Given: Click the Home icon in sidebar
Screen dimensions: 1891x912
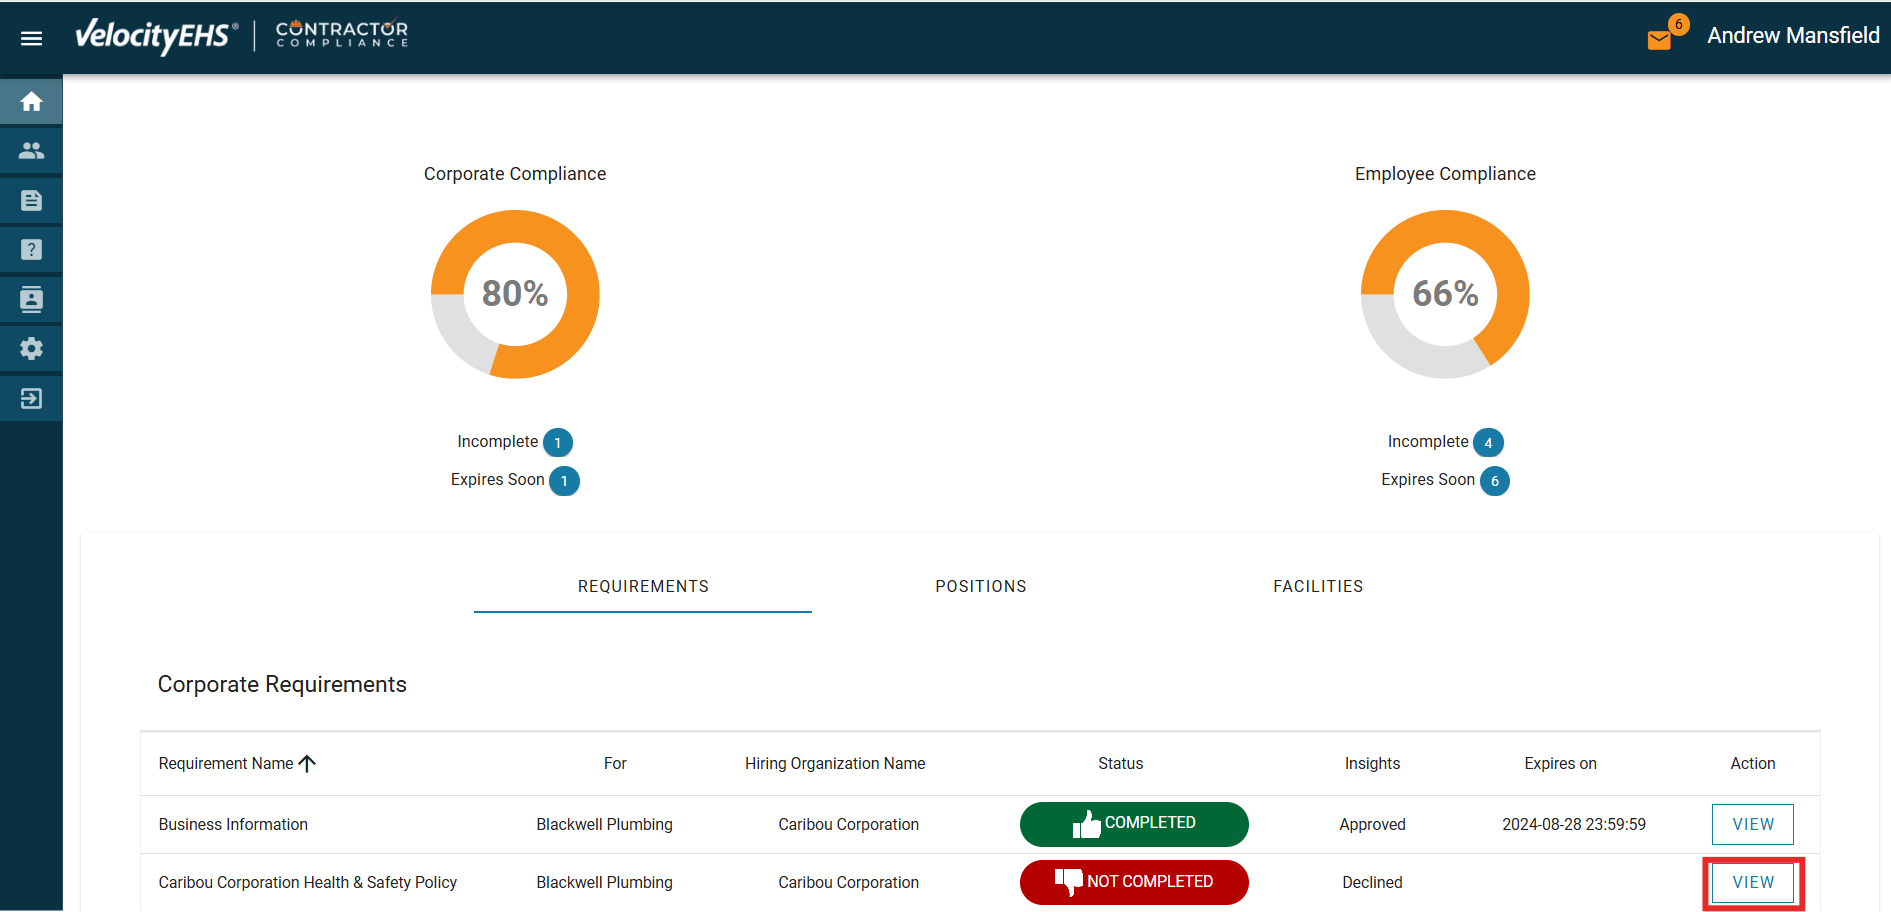Looking at the screenshot, I should click(x=31, y=102).
